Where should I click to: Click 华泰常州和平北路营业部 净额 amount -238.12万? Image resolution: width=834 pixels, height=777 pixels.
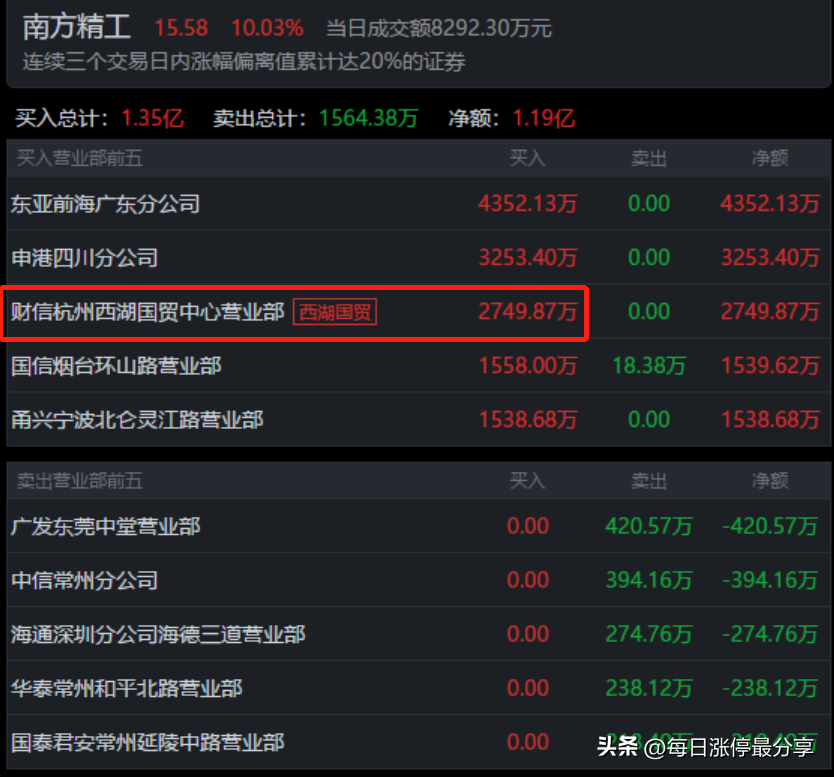770,689
